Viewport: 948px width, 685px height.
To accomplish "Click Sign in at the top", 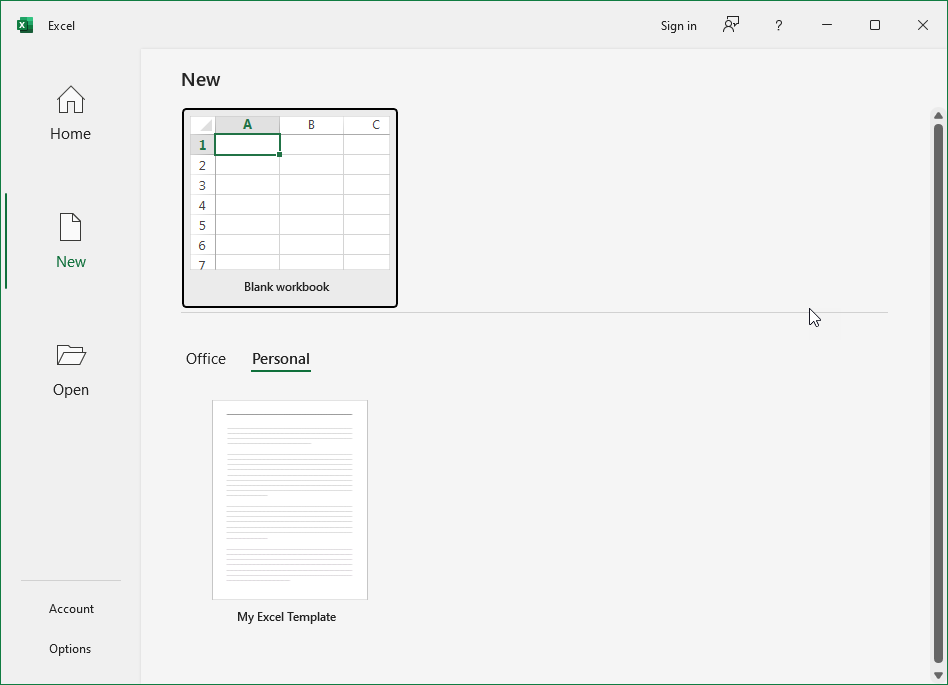I will pyautogui.click(x=678, y=26).
